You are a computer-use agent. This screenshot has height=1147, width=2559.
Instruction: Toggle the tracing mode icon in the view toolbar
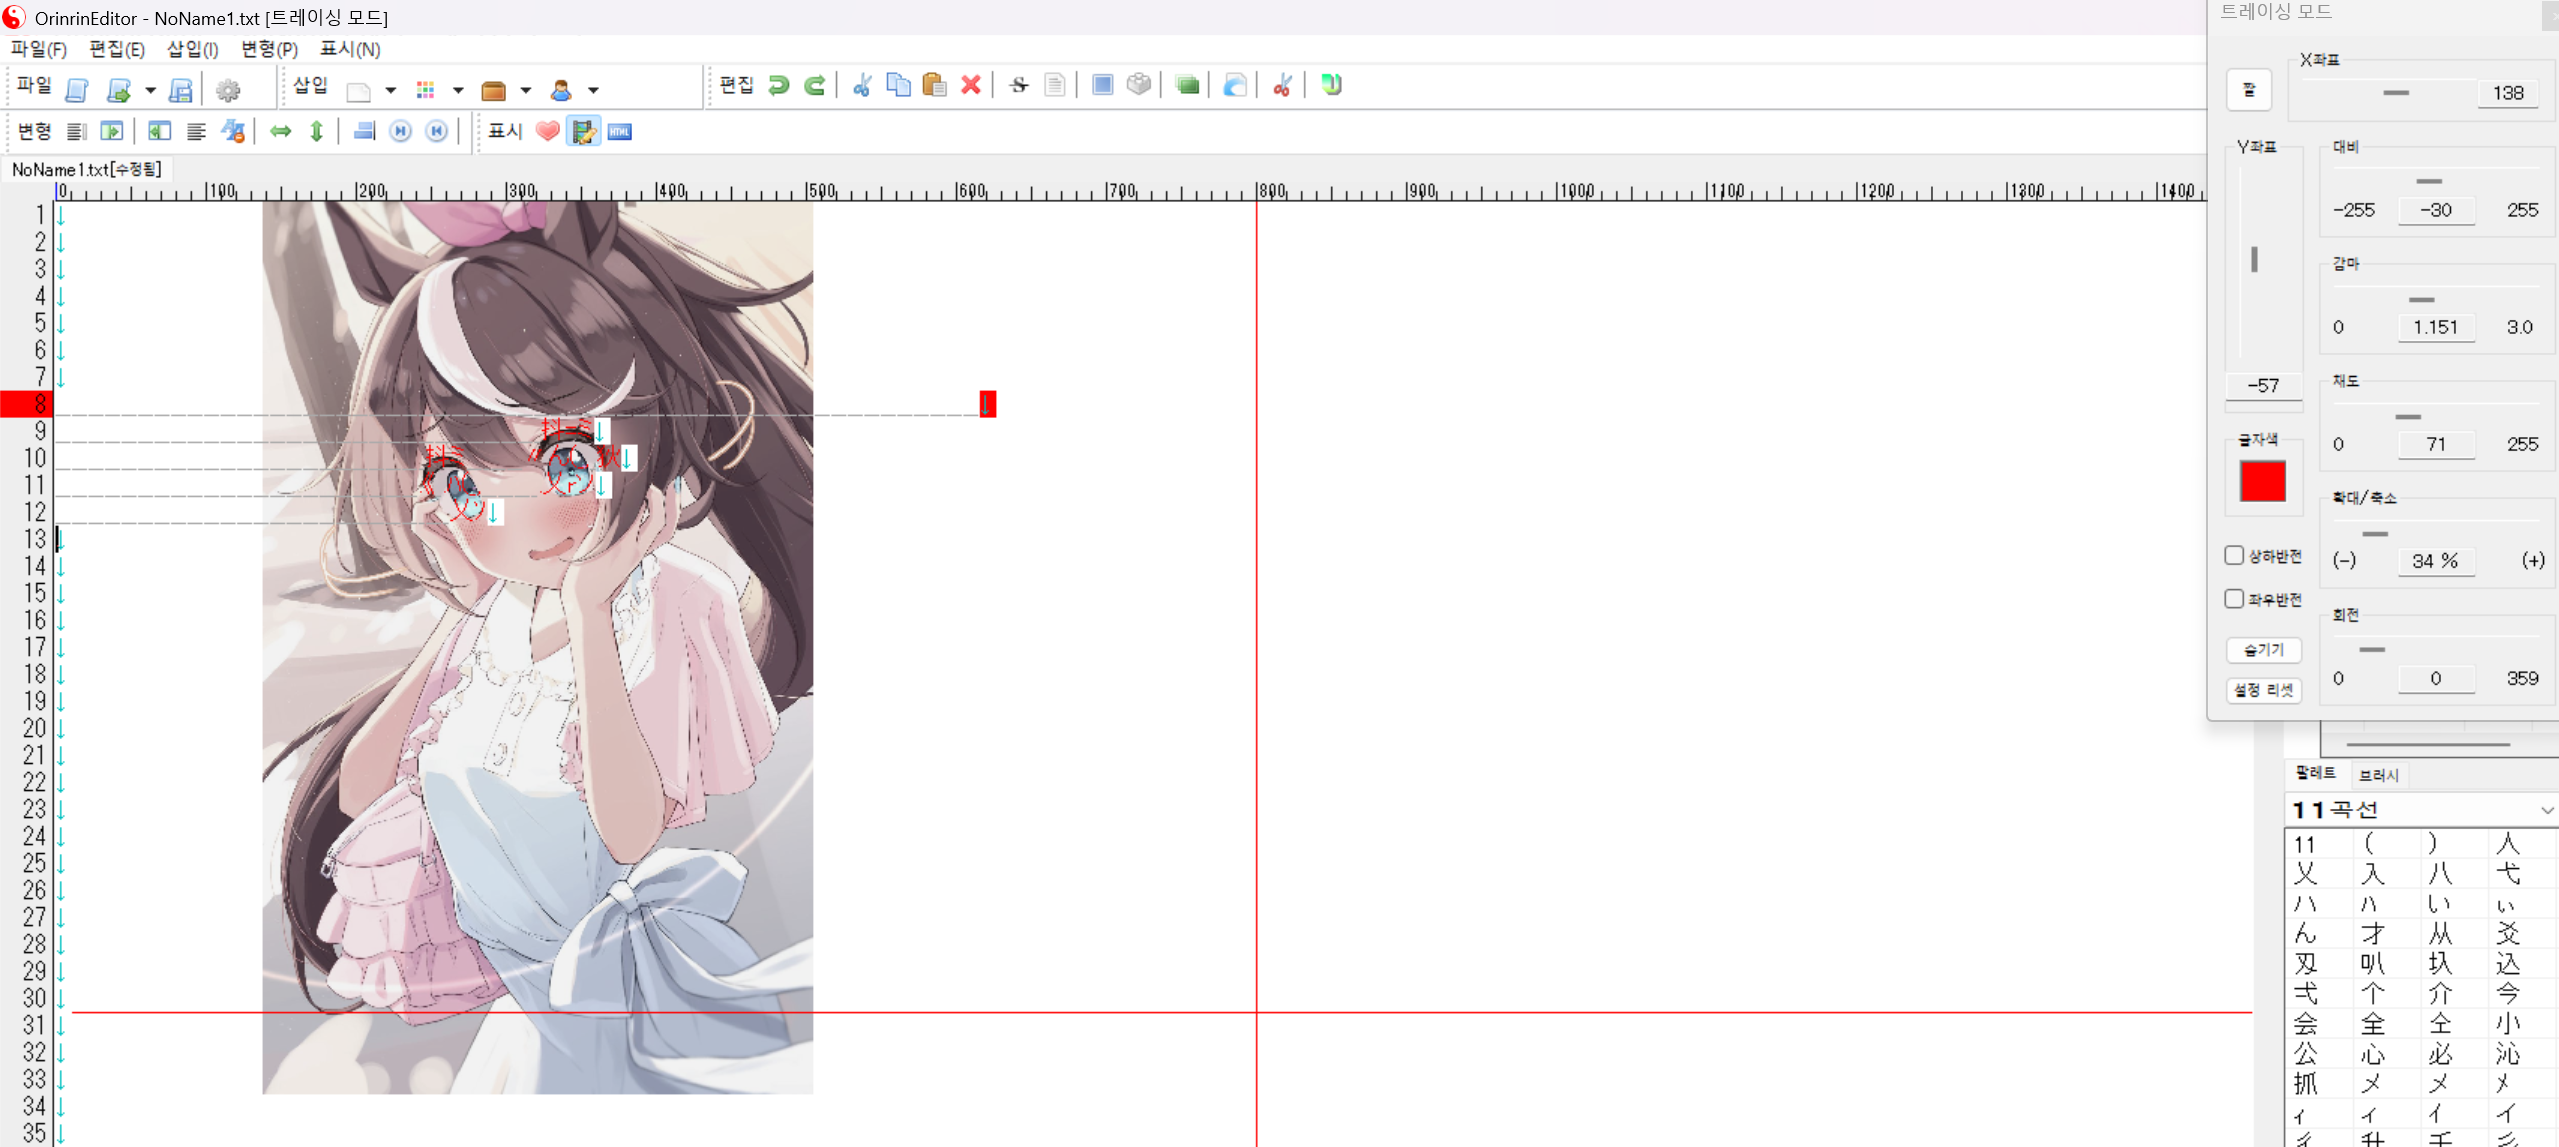(583, 131)
